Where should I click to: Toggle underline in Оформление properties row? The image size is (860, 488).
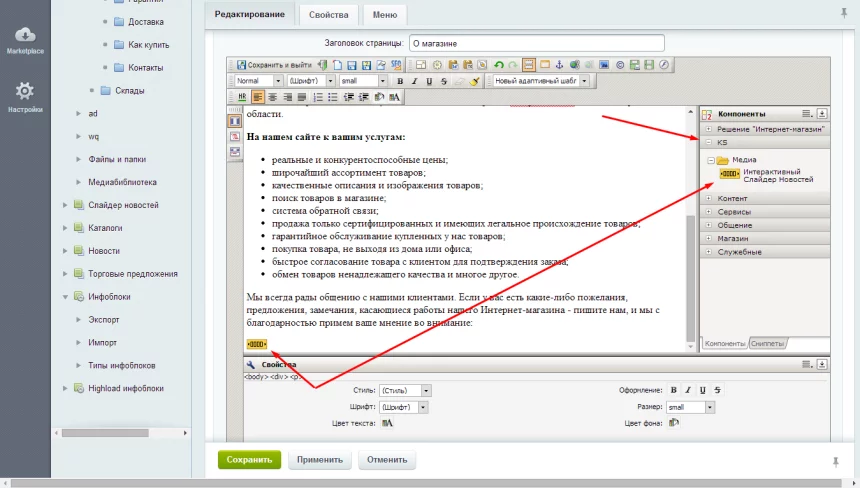pyautogui.click(x=703, y=390)
